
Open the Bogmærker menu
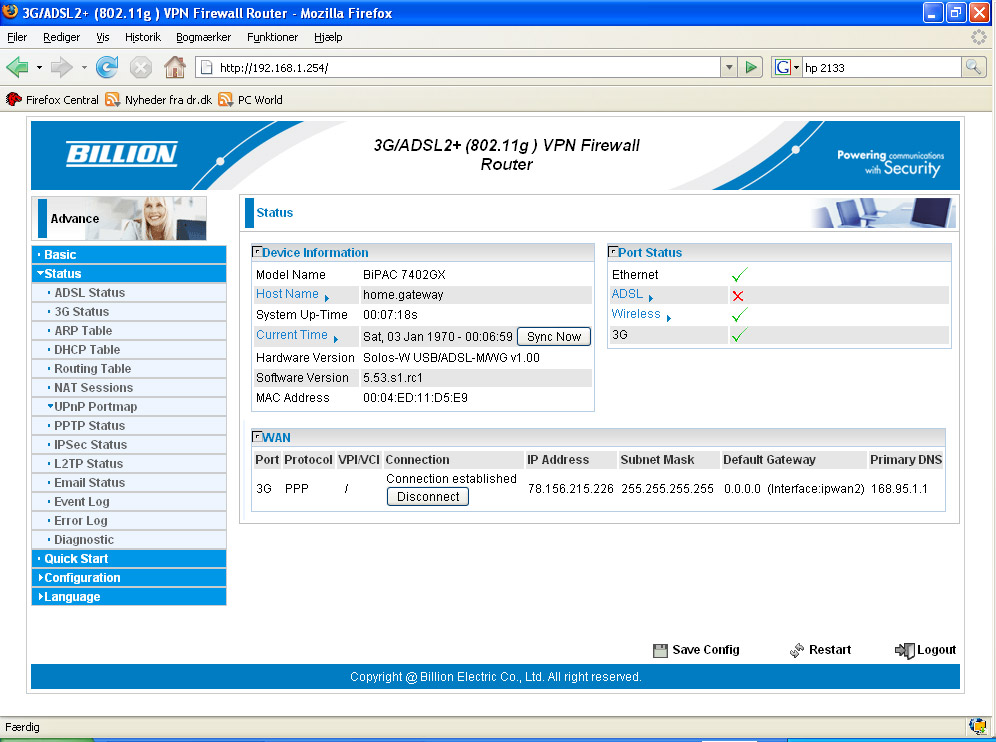(203, 37)
